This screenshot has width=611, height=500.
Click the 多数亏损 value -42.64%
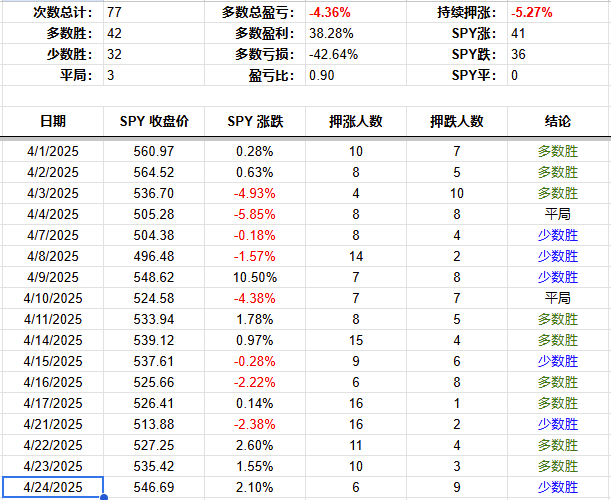point(335,55)
